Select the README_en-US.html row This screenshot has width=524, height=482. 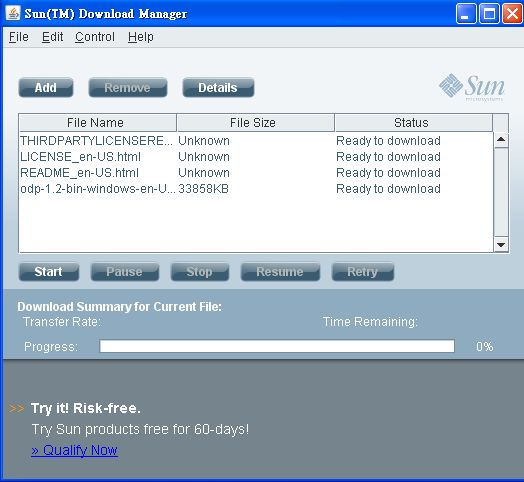256,173
